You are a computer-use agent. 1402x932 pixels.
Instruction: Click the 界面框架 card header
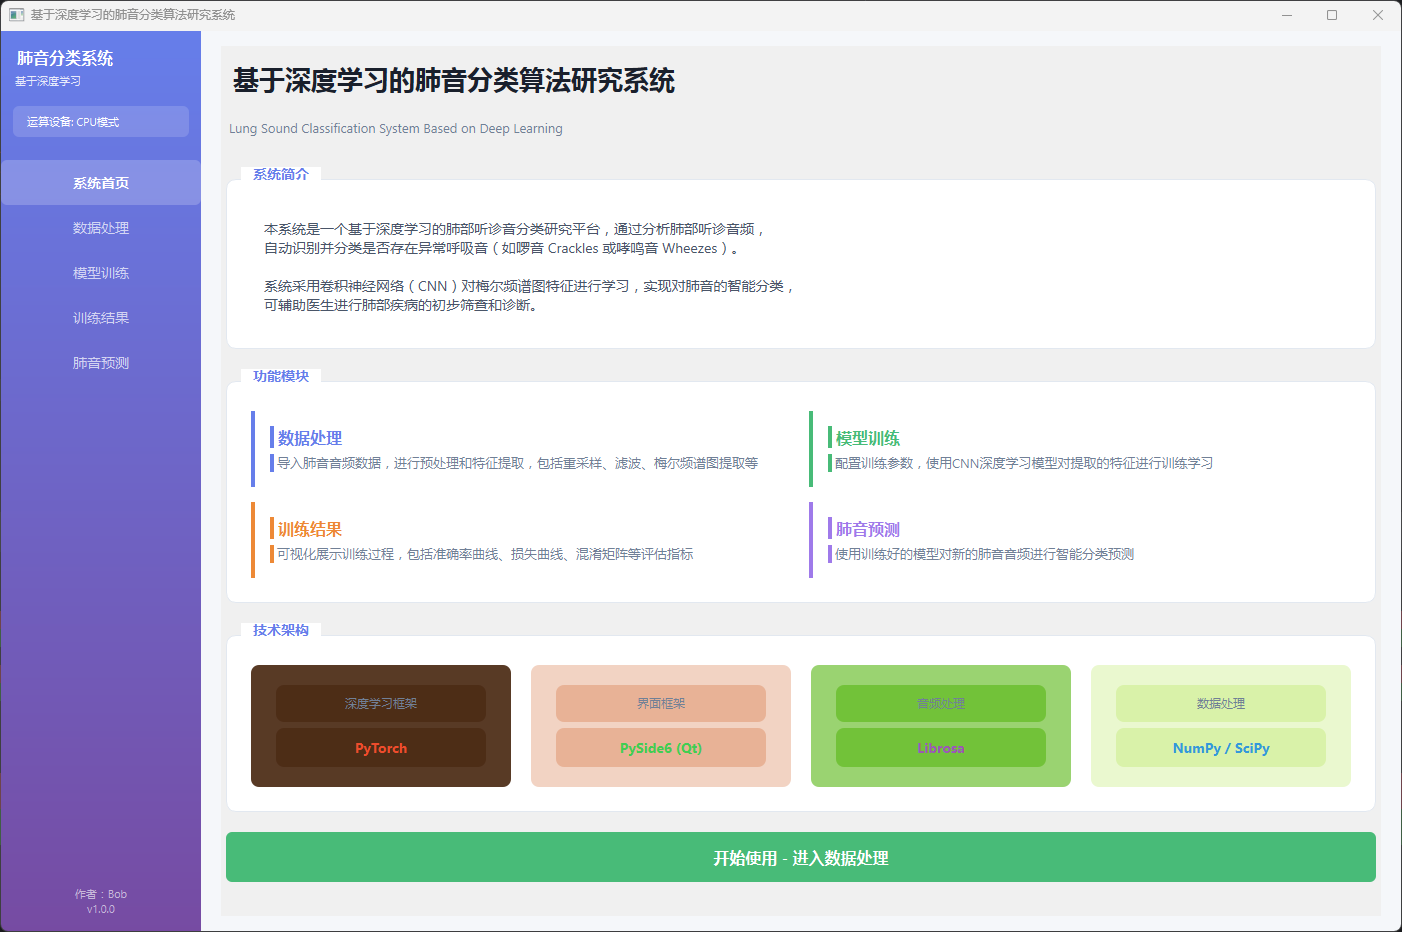point(661,704)
